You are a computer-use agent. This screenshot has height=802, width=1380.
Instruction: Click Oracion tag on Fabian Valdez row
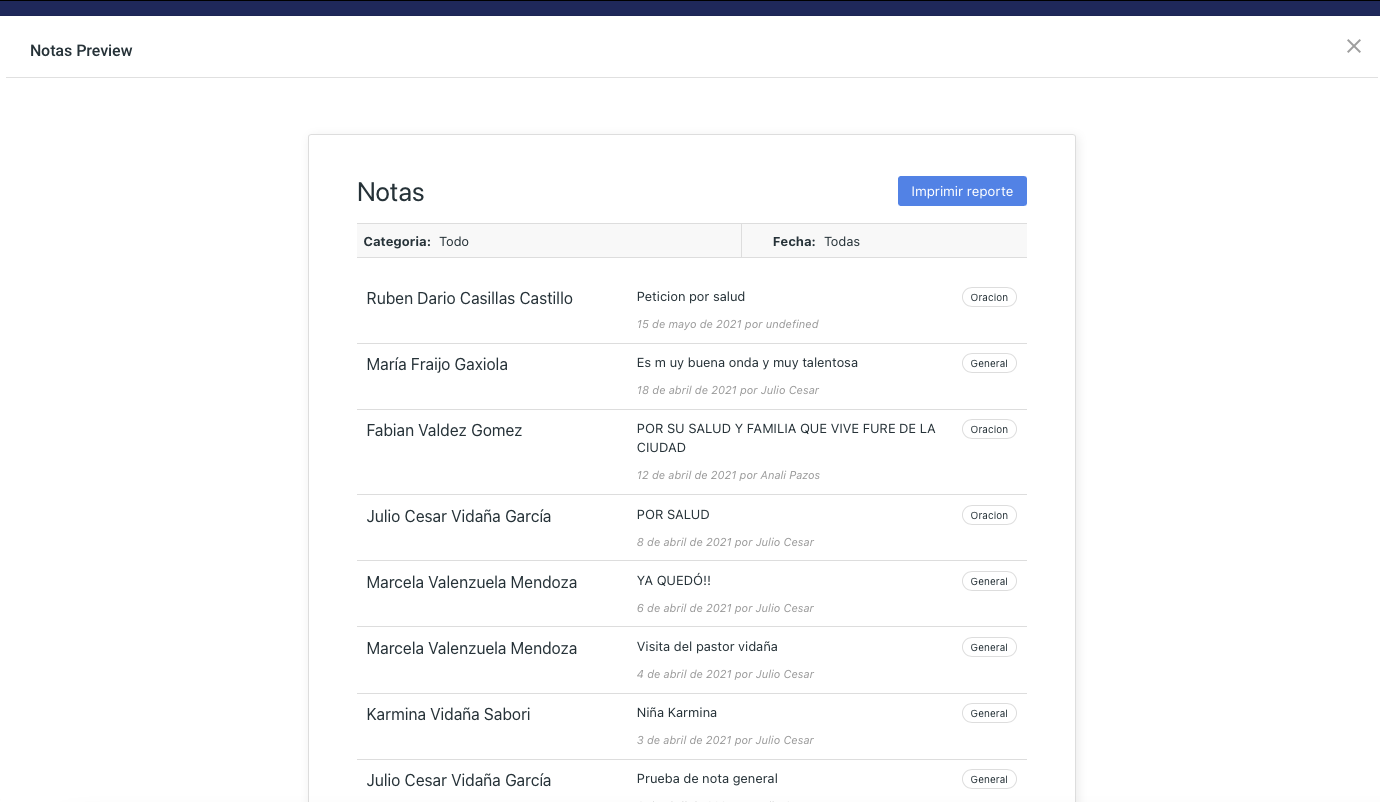tap(989, 429)
